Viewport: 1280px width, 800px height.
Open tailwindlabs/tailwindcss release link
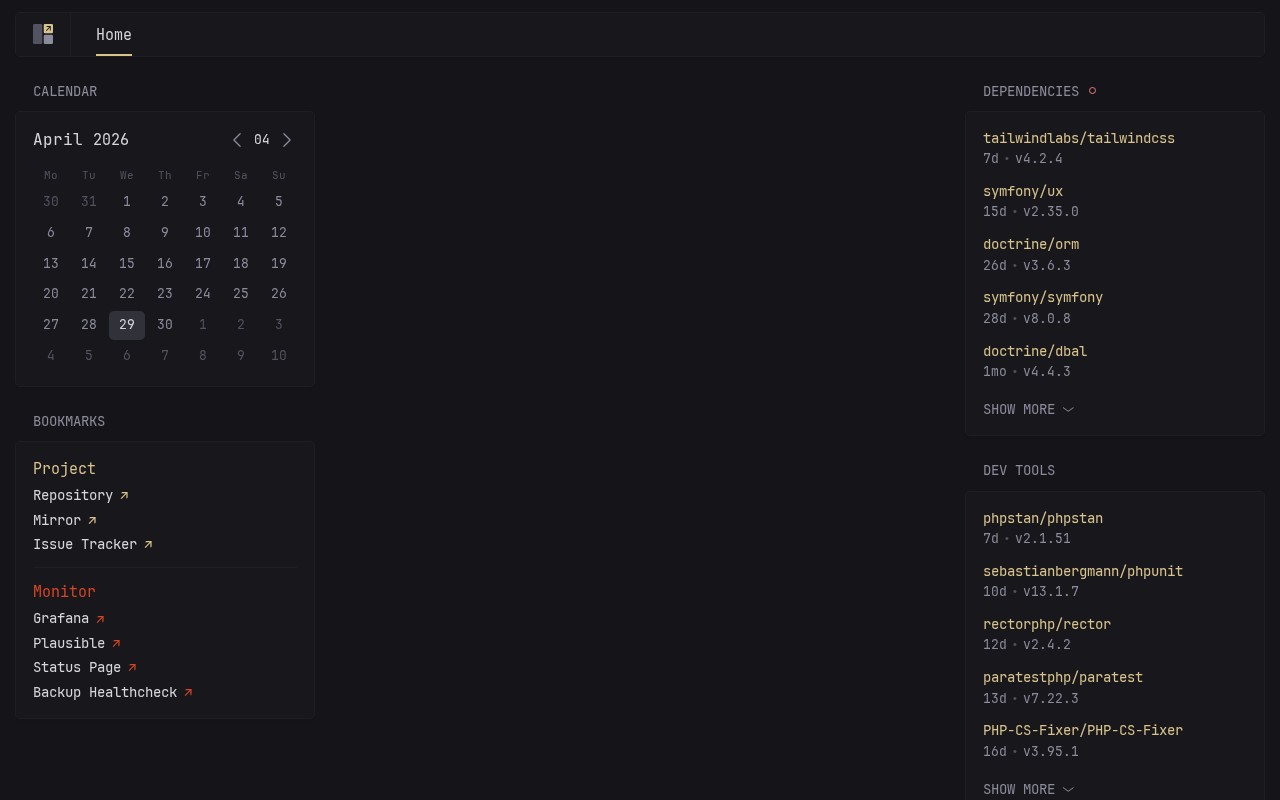(1079, 138)
